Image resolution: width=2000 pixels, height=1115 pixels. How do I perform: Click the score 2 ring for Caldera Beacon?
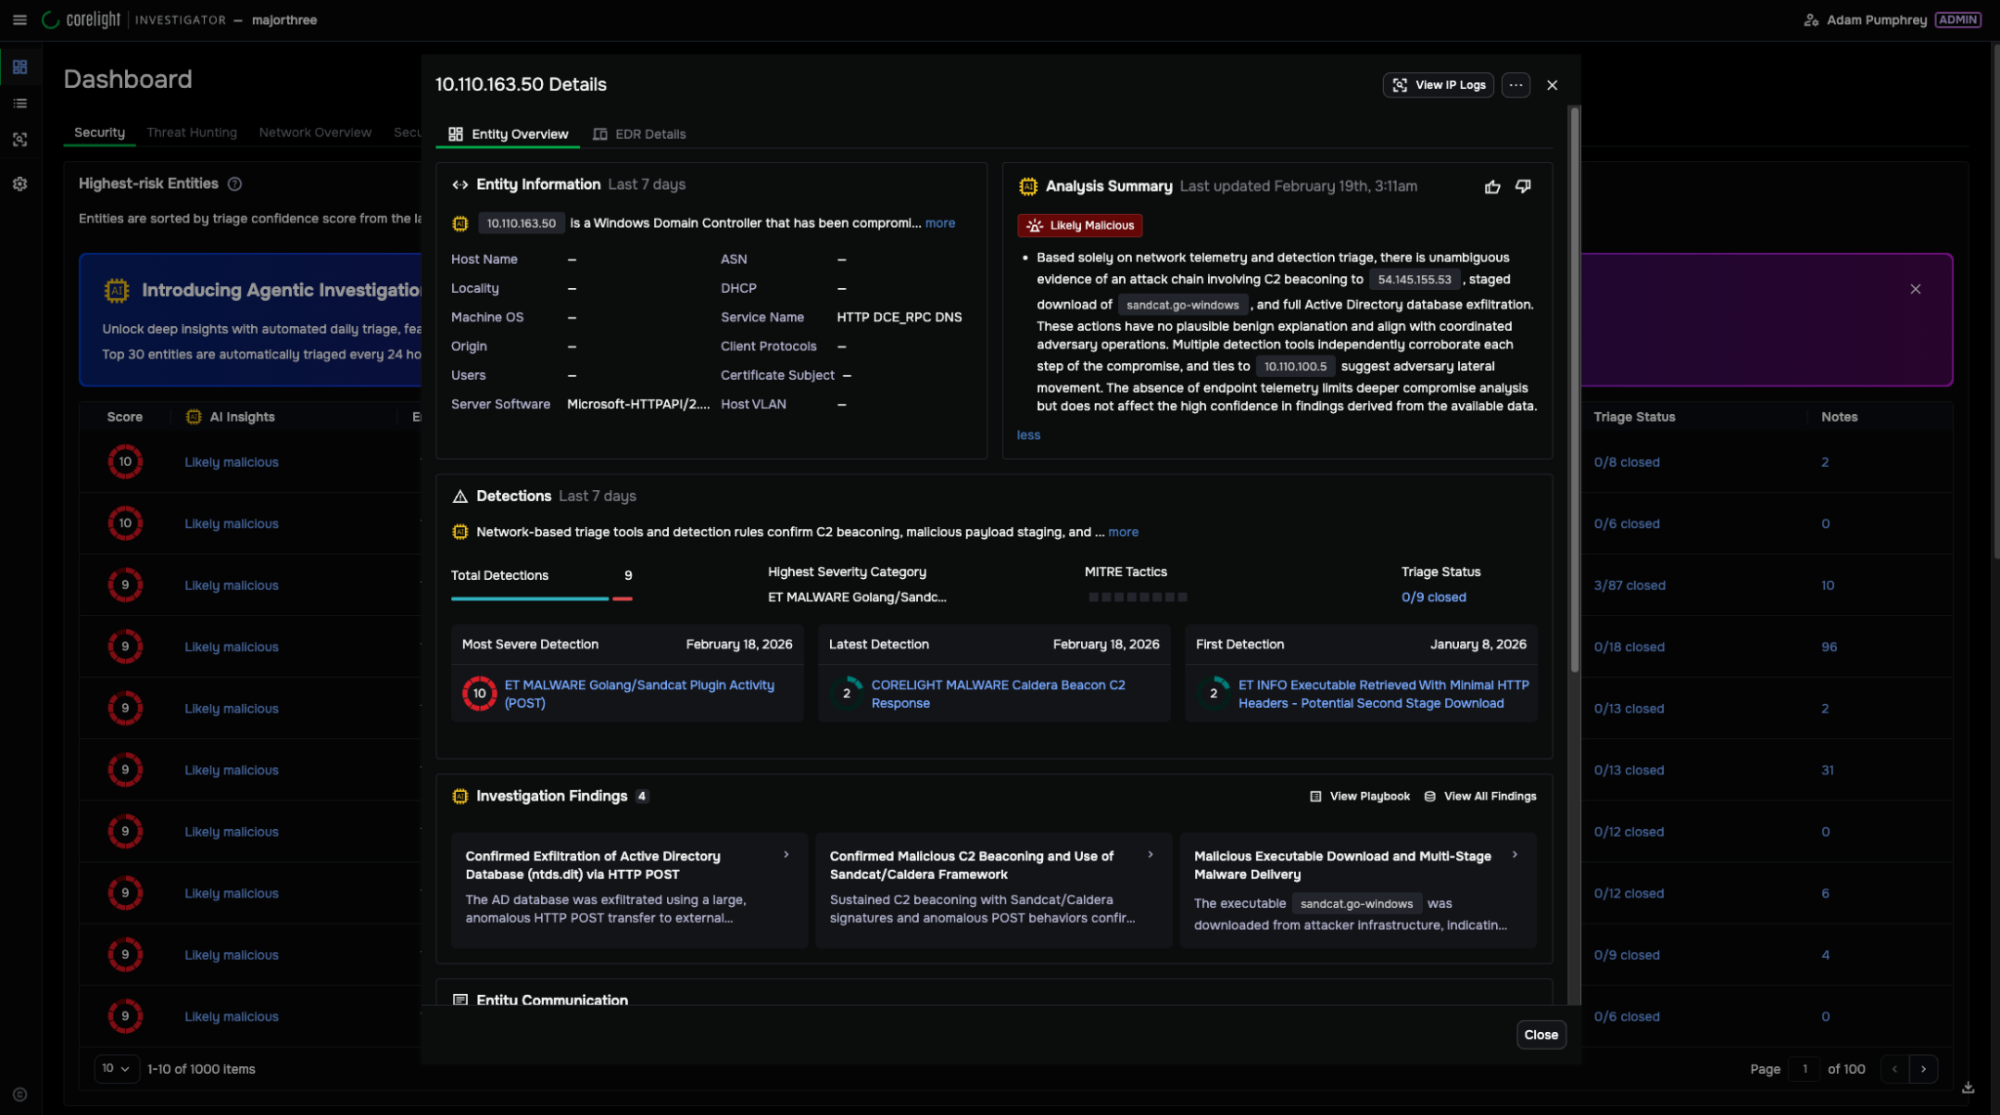pyautogui.click(x=846, y=694)
